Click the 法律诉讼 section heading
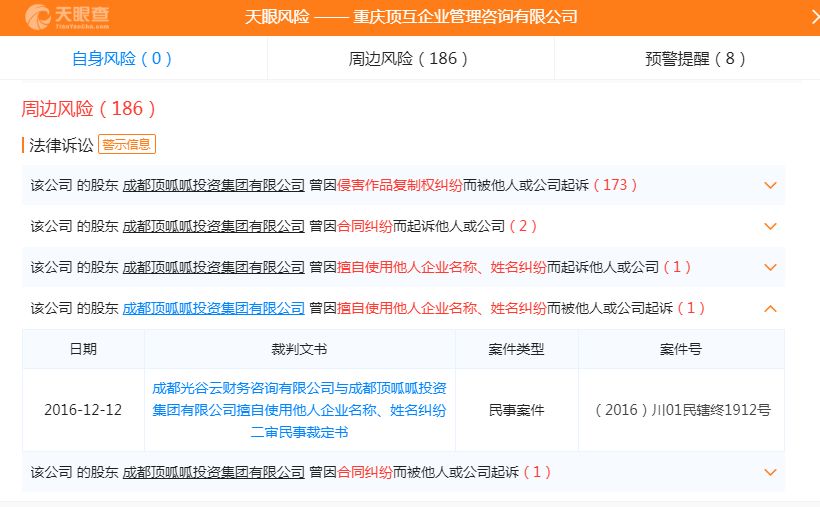This screenshot has width=820, height=507. (61, 145)
